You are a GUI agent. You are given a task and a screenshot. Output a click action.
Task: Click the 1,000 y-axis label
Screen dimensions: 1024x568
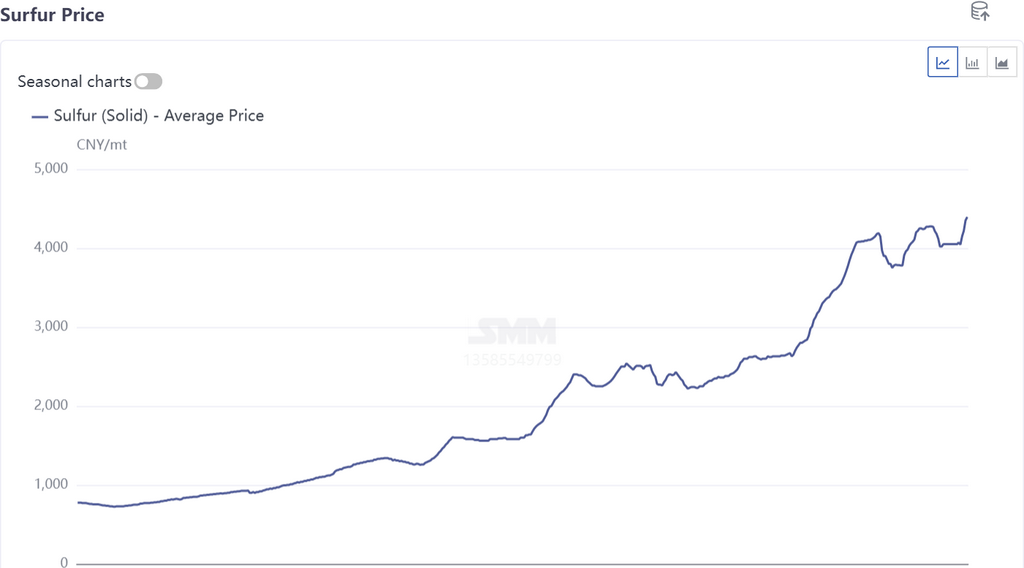pyautogui.click(x=51, y=485)
